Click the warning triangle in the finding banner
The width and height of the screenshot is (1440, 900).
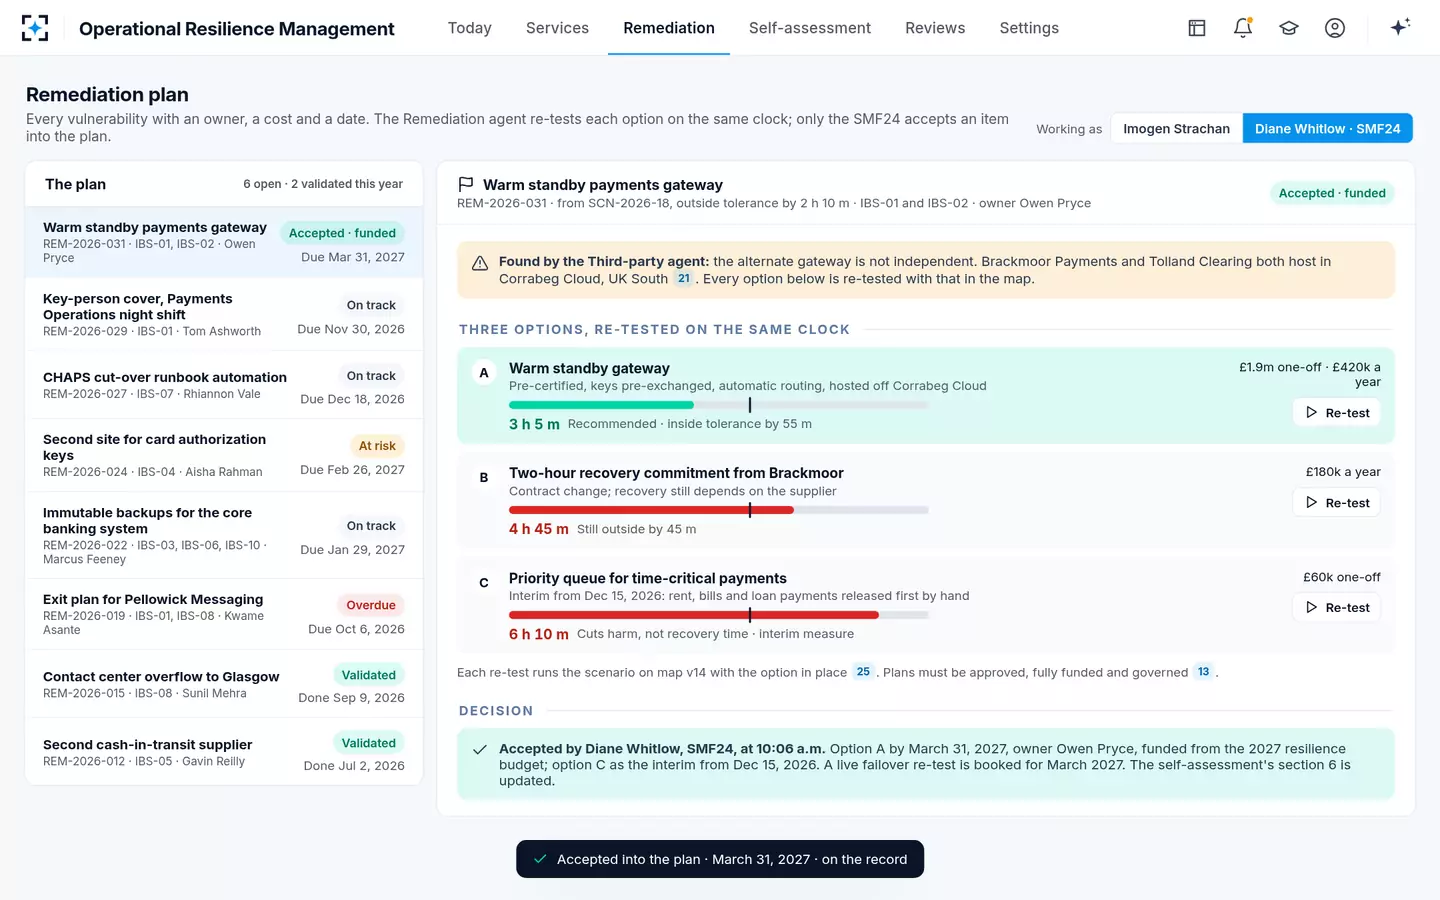(480, 263)
